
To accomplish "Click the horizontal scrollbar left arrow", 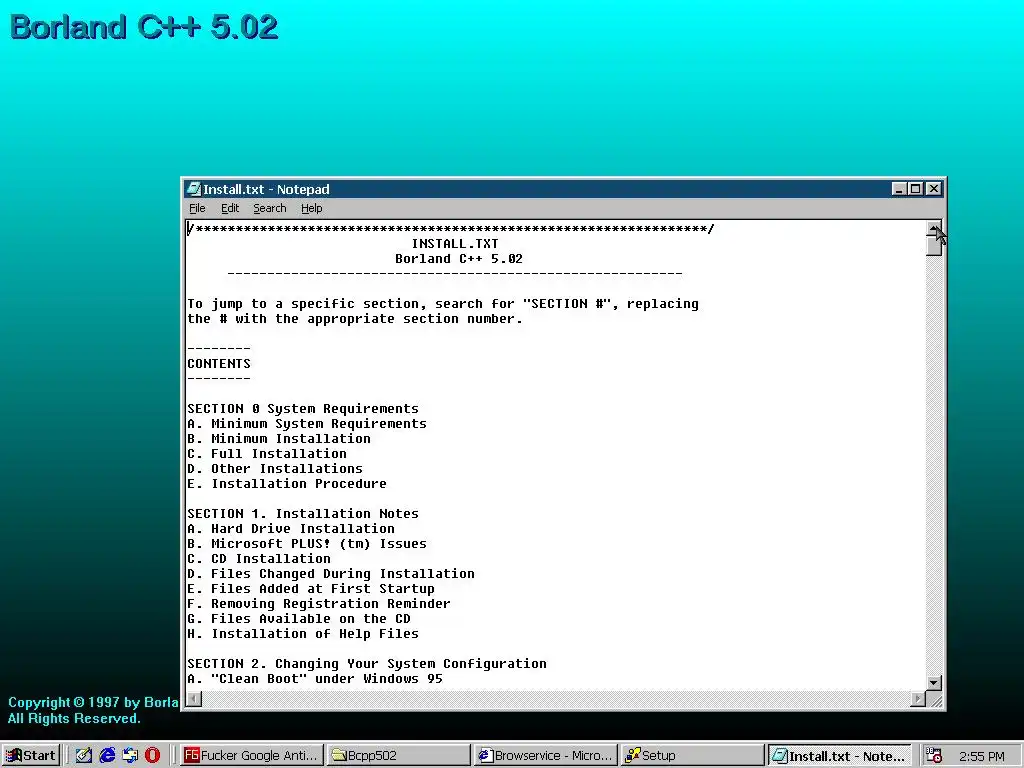I will [x=194, y=699].
